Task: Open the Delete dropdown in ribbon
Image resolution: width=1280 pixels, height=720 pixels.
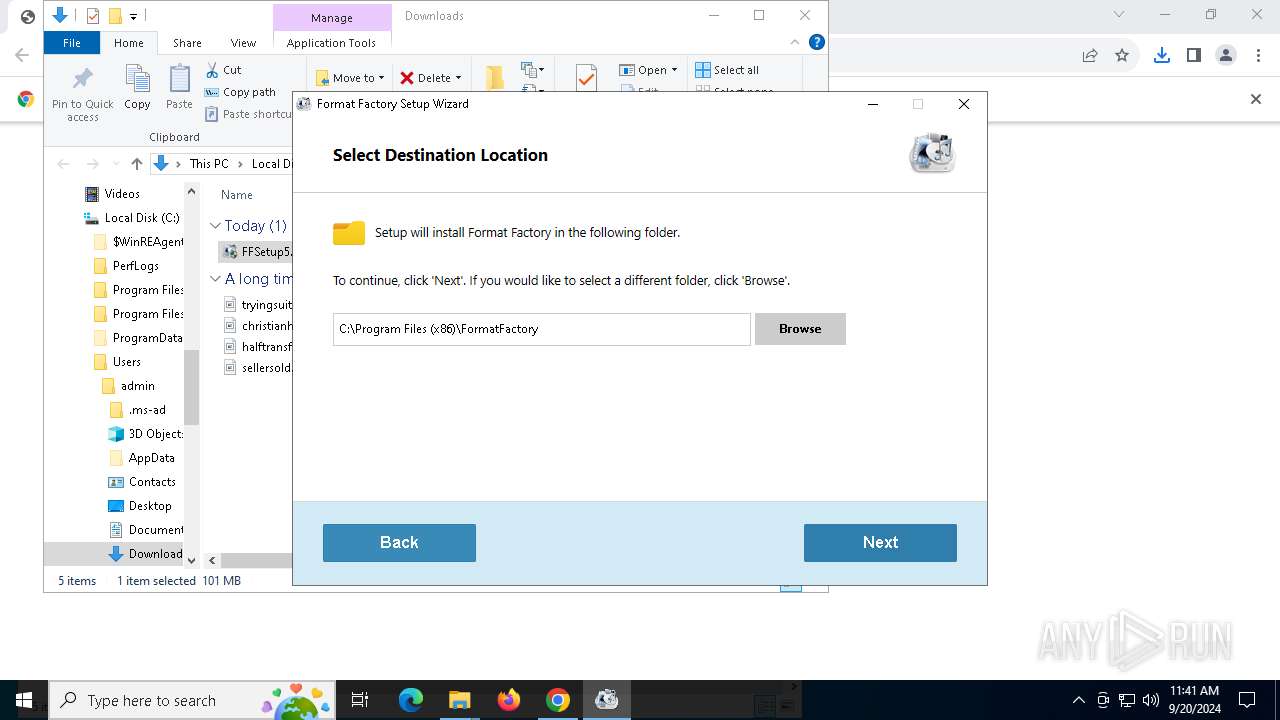Action: [431, 77]
